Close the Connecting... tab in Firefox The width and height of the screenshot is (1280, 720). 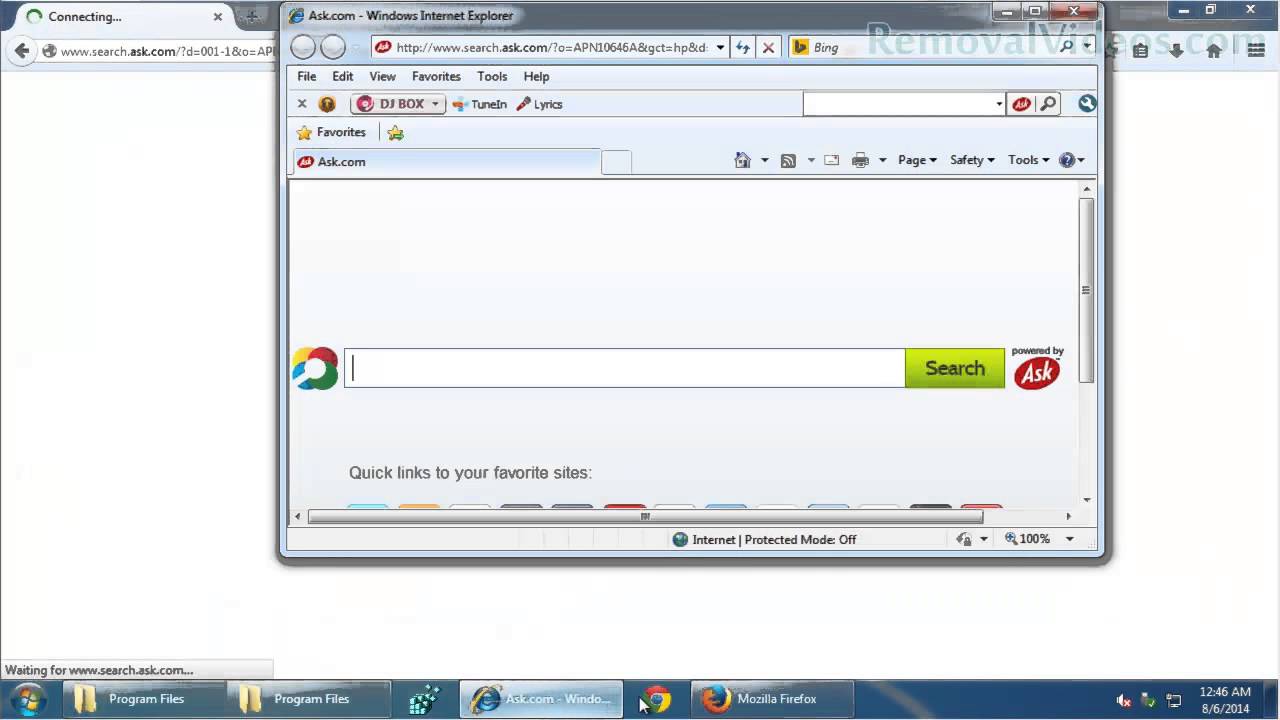pyautogui.click(x=217, y=17)
